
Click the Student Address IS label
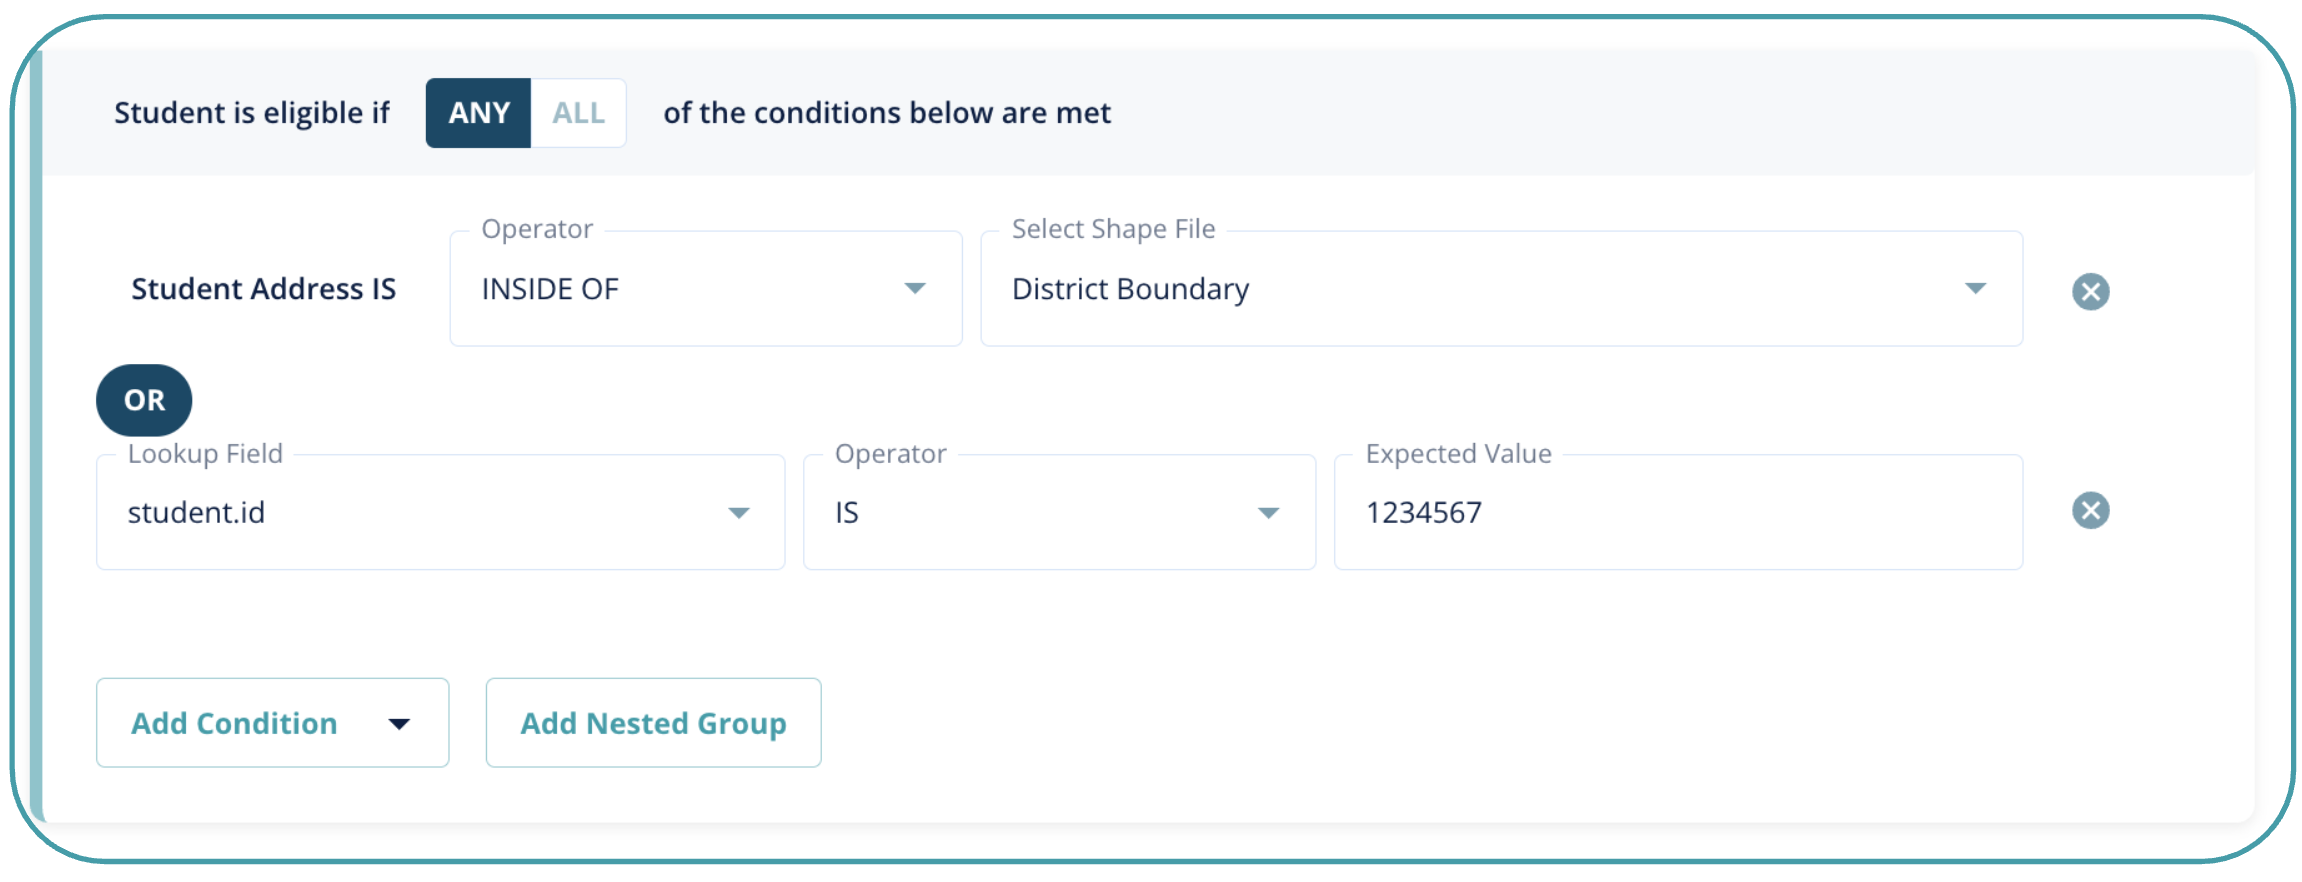[x=264, y=289]
